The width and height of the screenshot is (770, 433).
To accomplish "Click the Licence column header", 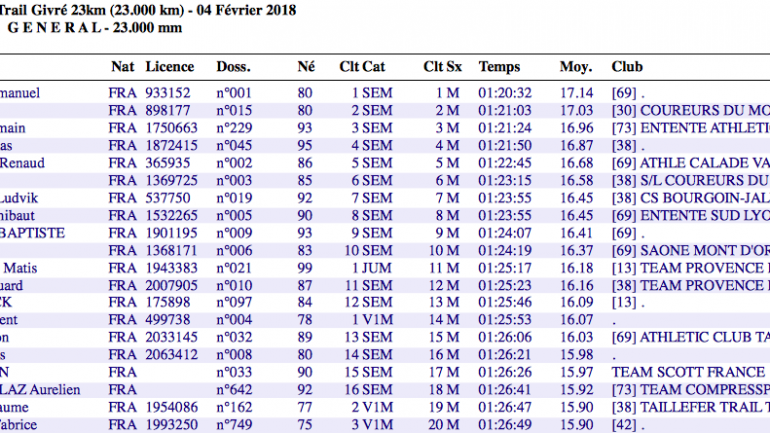I will pyautogui.click(x=170, y=67).
